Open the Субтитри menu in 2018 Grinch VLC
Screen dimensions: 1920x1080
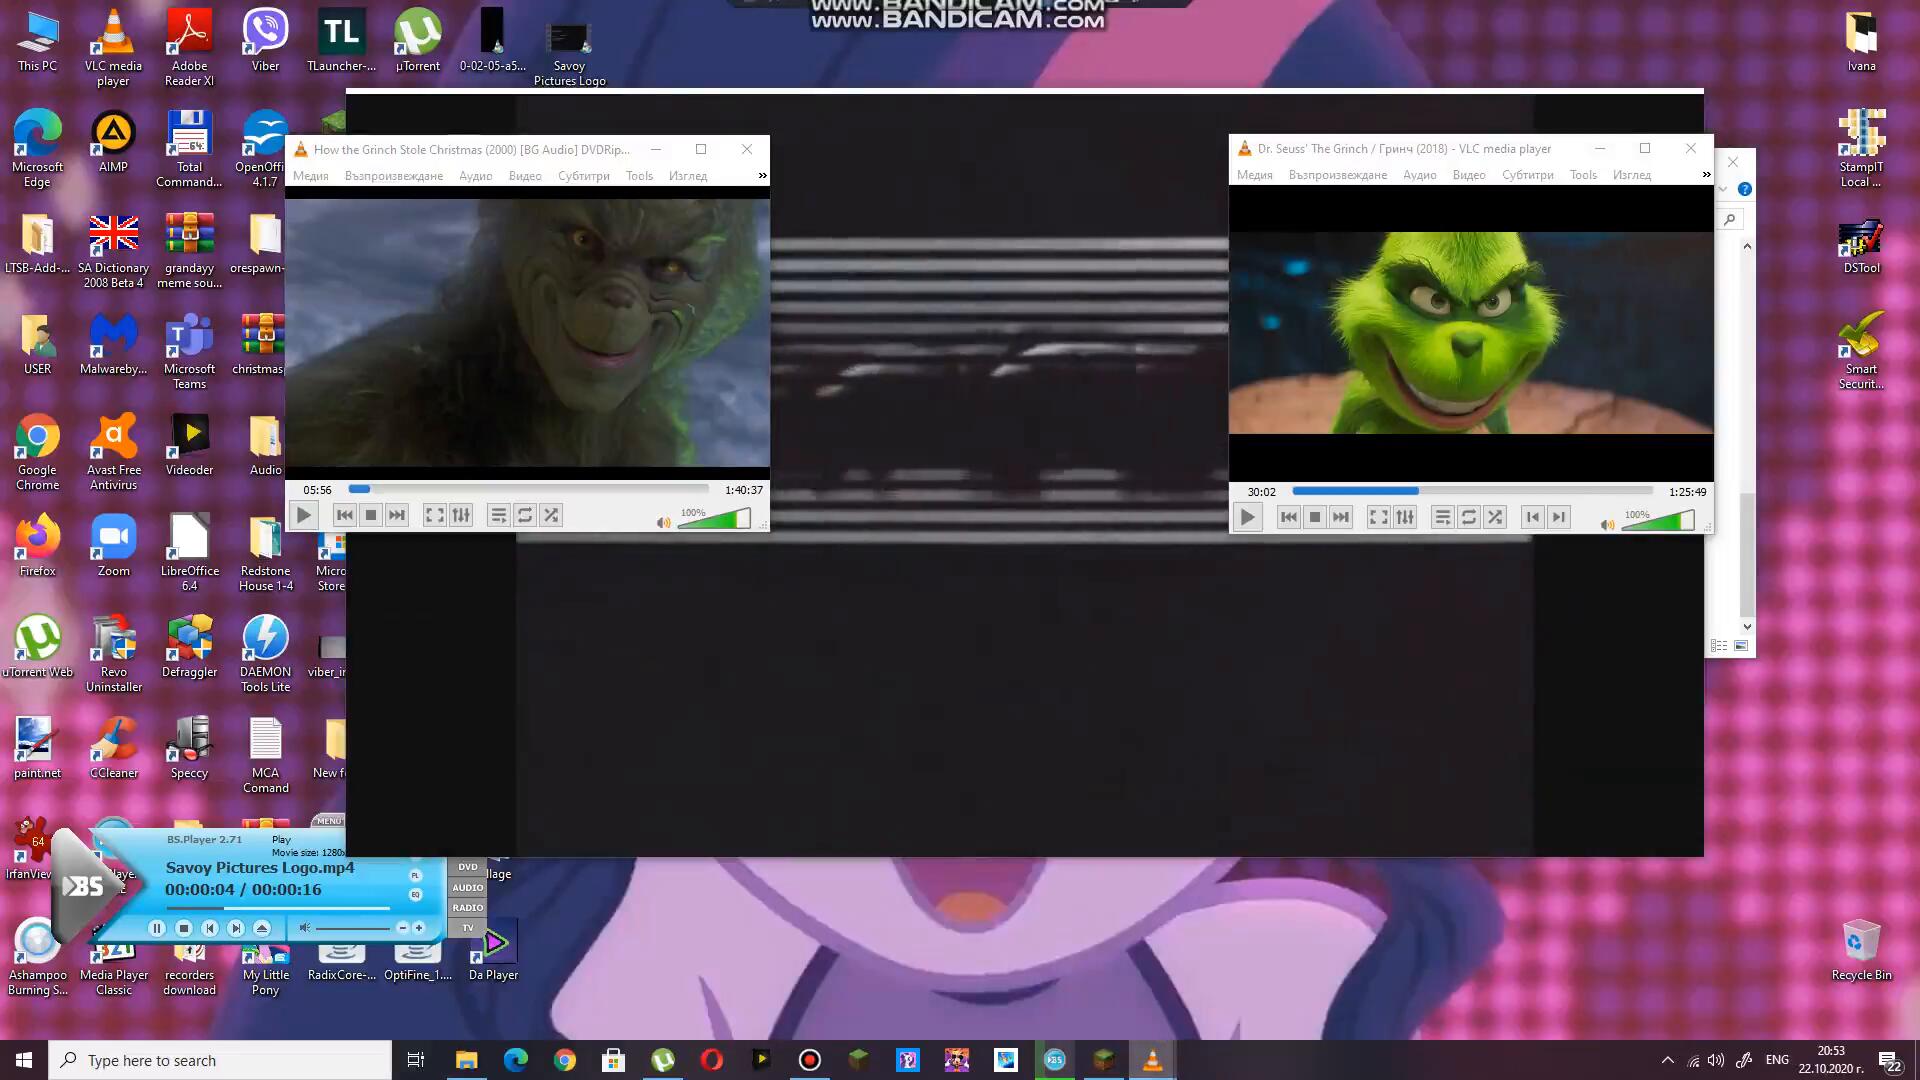(x=1527, y=175)
